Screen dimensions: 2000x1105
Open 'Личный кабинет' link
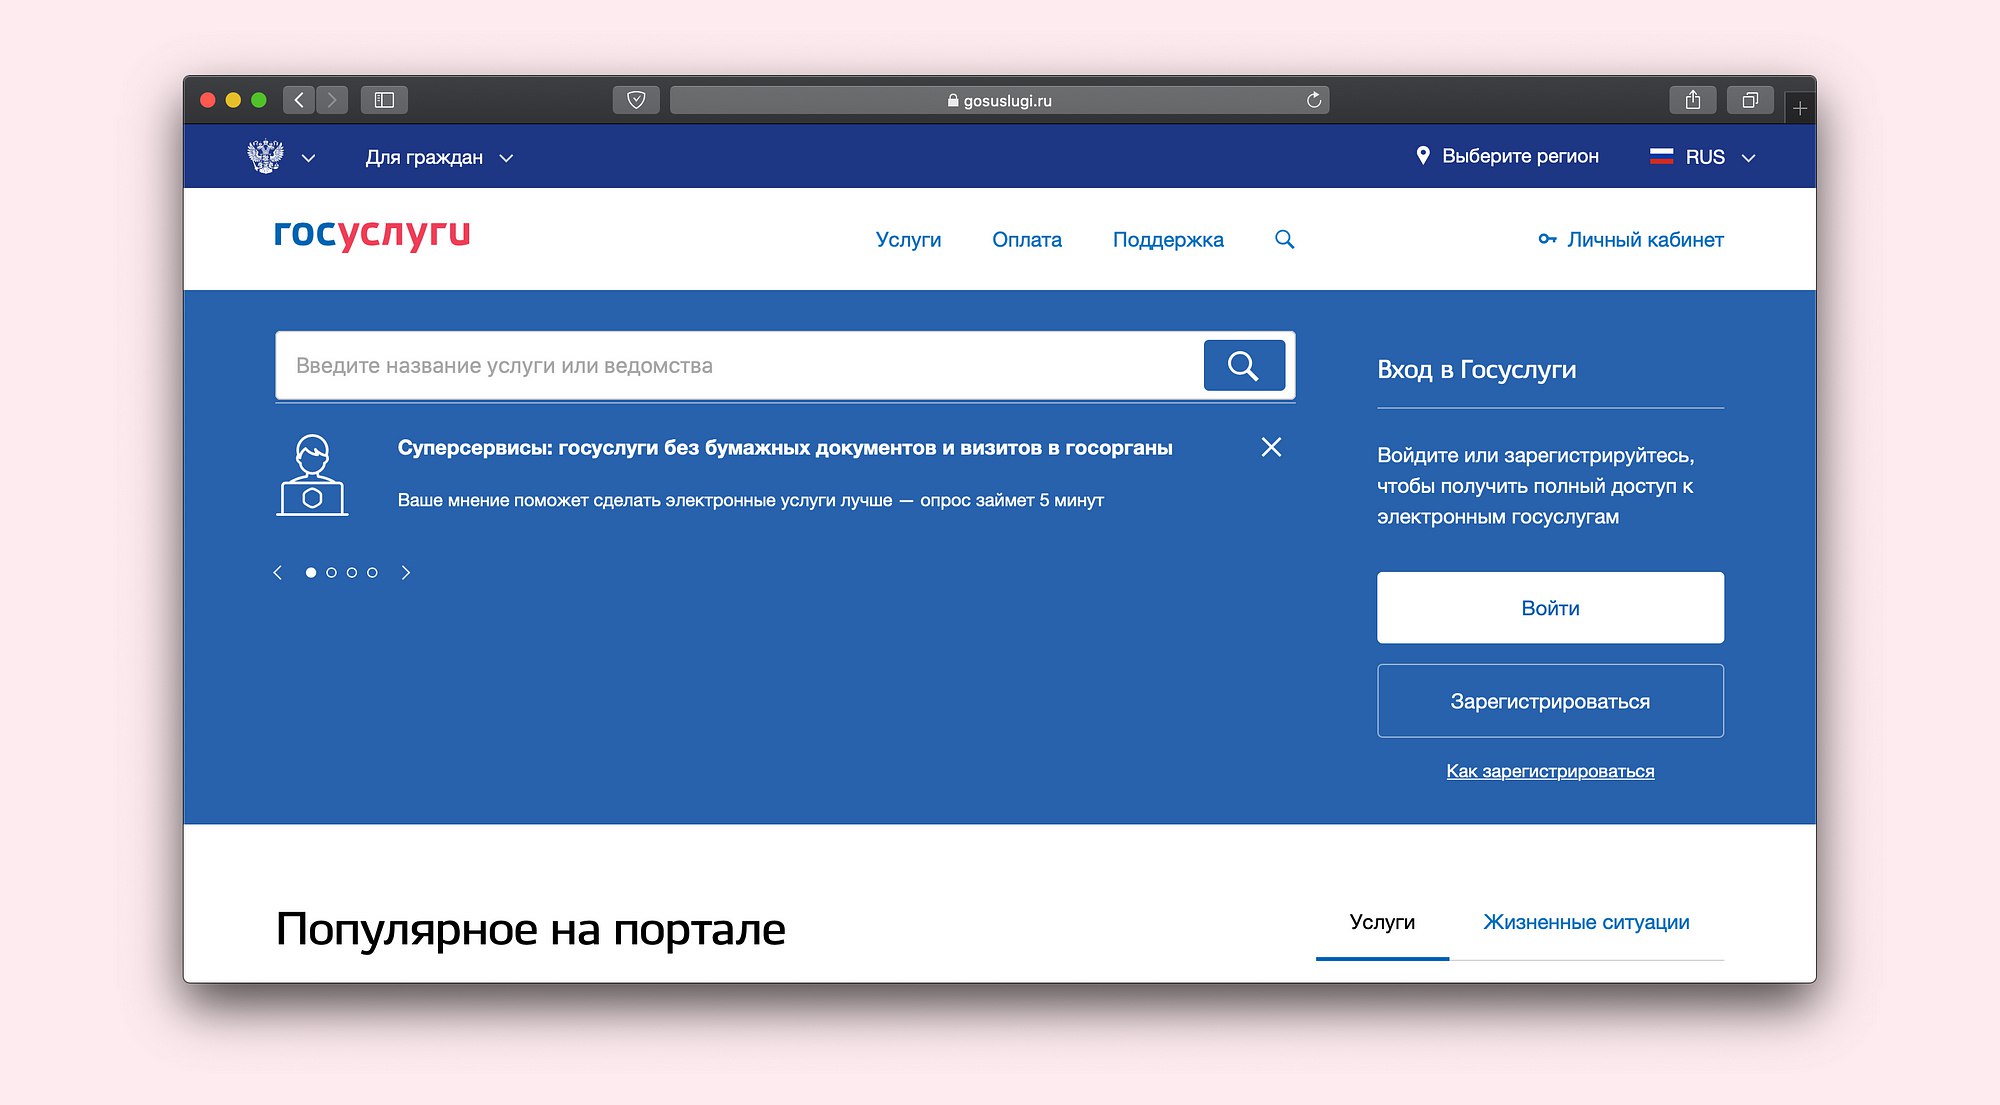(x=1645, y=240)
